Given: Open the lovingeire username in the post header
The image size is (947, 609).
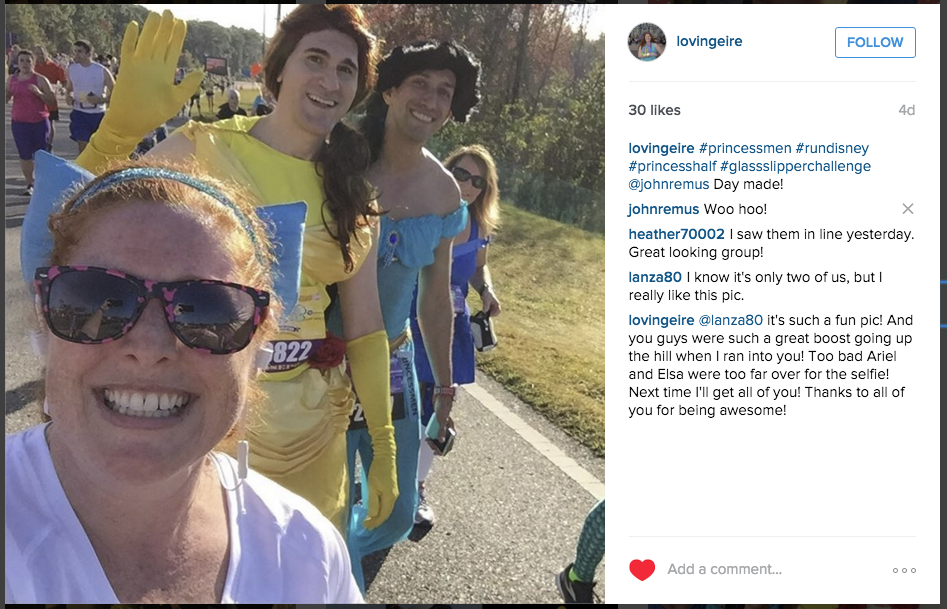Looking at the screenshot, I should [x=709, y=41].
